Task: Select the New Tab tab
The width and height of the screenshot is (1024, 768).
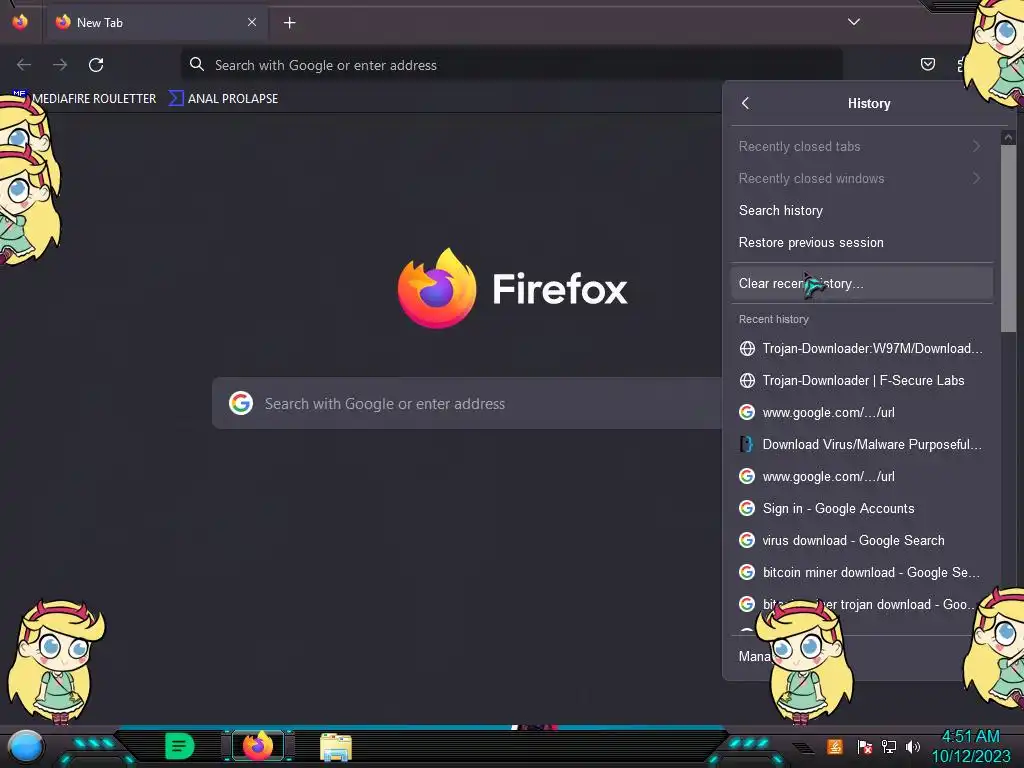Action: click(156, 23)
